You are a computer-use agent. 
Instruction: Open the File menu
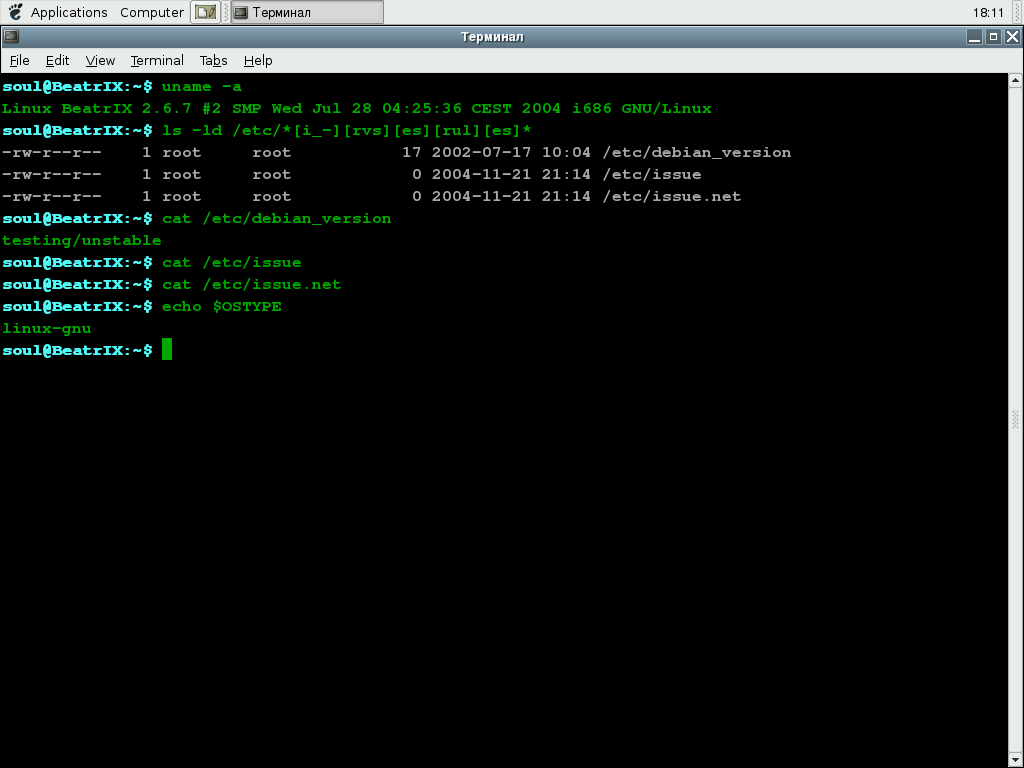point(20,61)
